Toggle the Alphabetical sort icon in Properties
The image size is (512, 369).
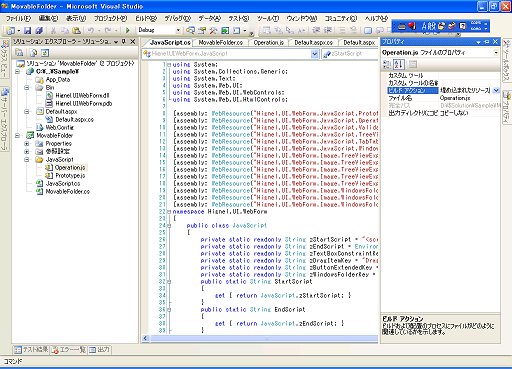[399, 64]
